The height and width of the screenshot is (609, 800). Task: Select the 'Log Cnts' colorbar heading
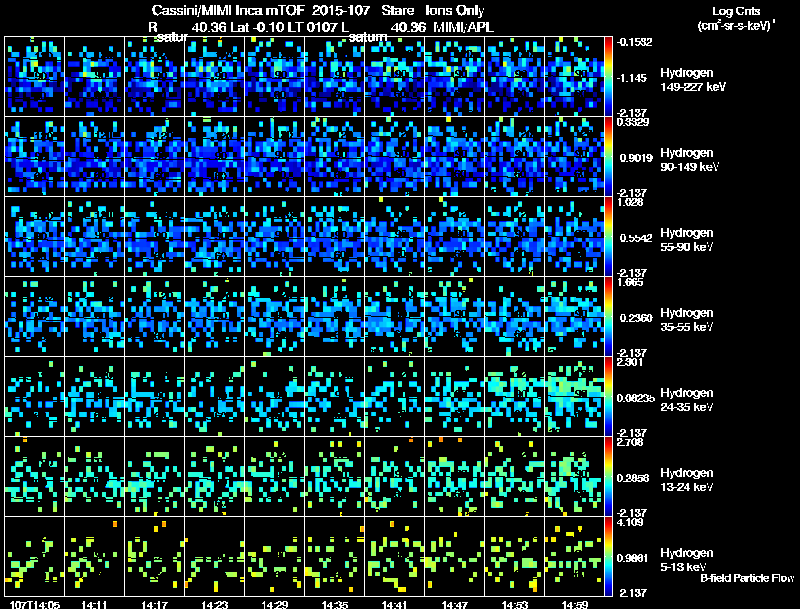[x=736, y=11]
